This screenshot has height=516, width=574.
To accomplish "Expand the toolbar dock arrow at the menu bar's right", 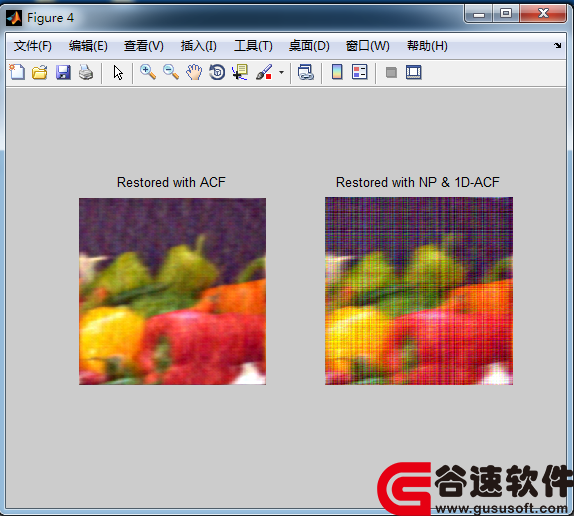I will pos(558,45).
